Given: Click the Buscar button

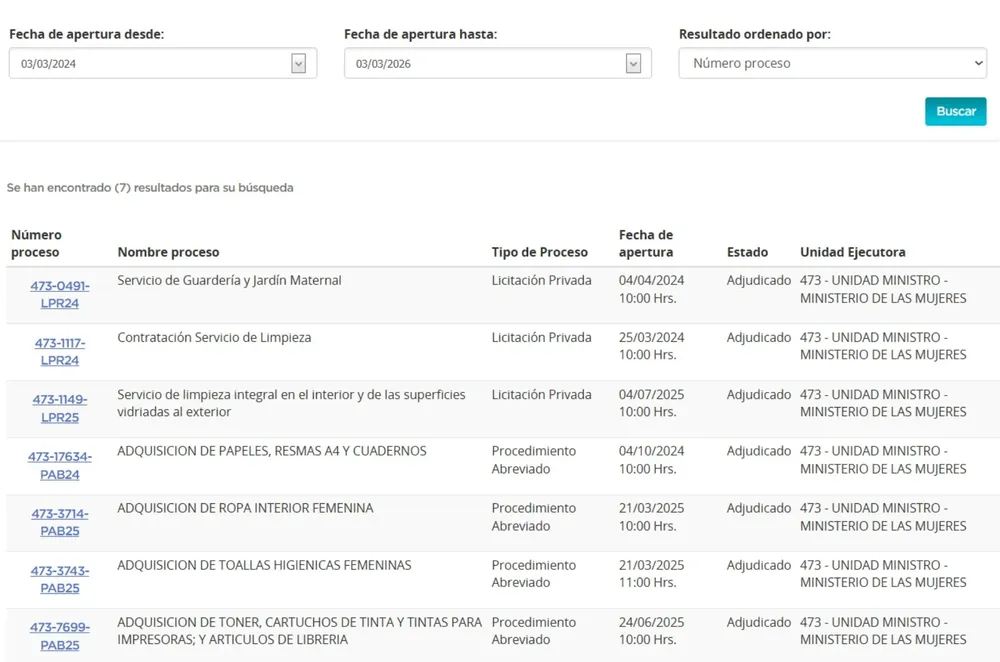Looking at the screenshot, I should point(955,111).
